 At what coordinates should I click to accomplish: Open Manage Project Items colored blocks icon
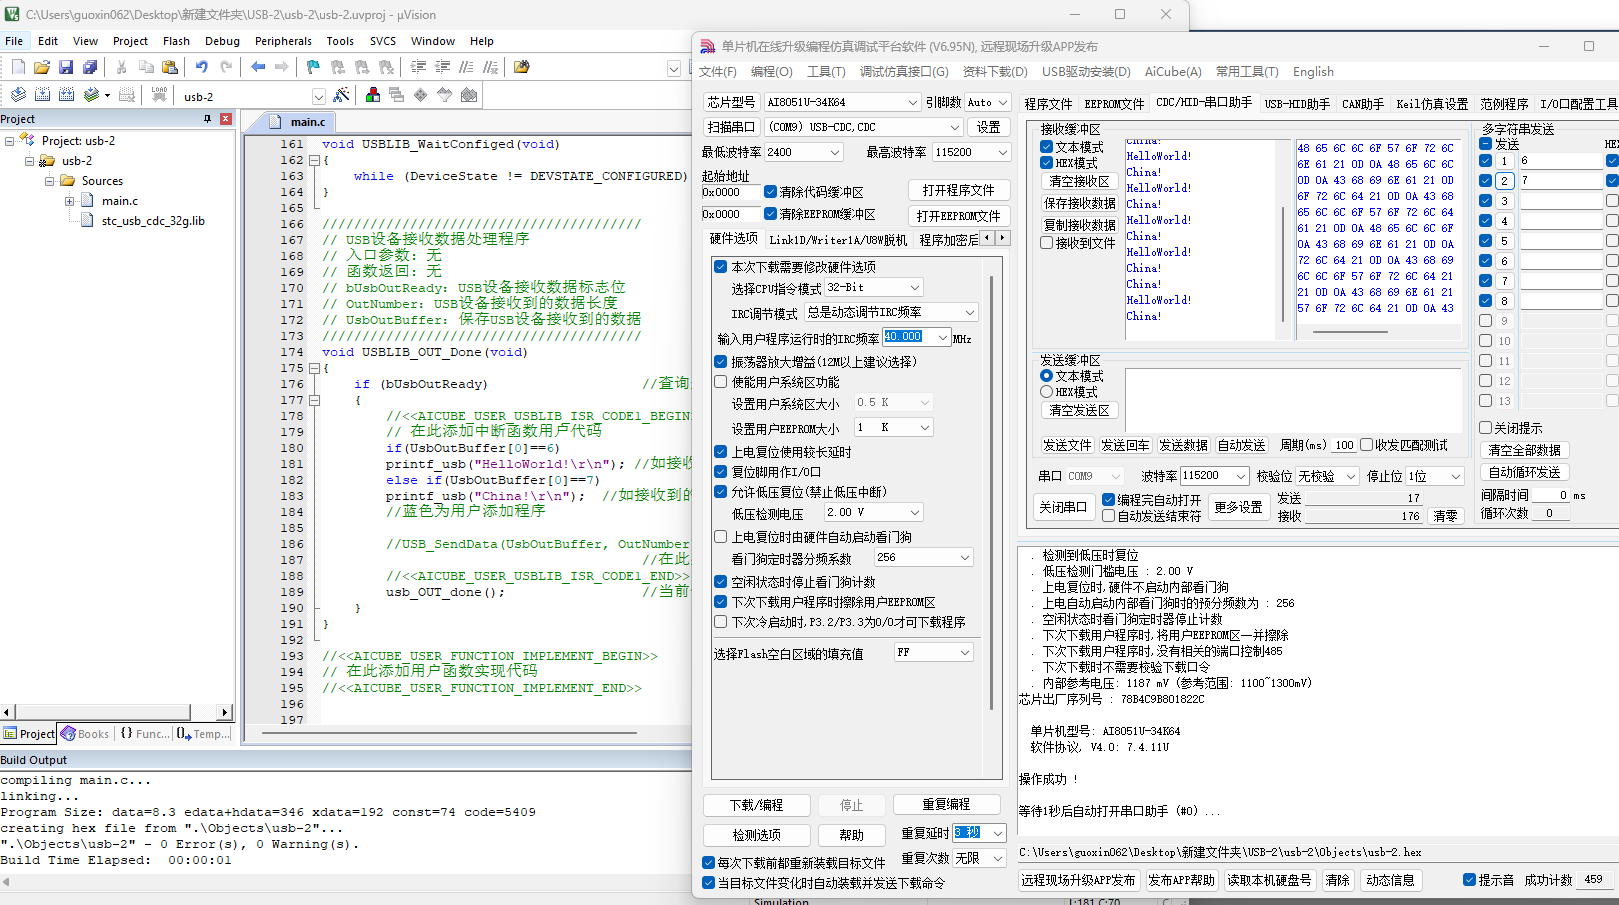click(373, 95)
